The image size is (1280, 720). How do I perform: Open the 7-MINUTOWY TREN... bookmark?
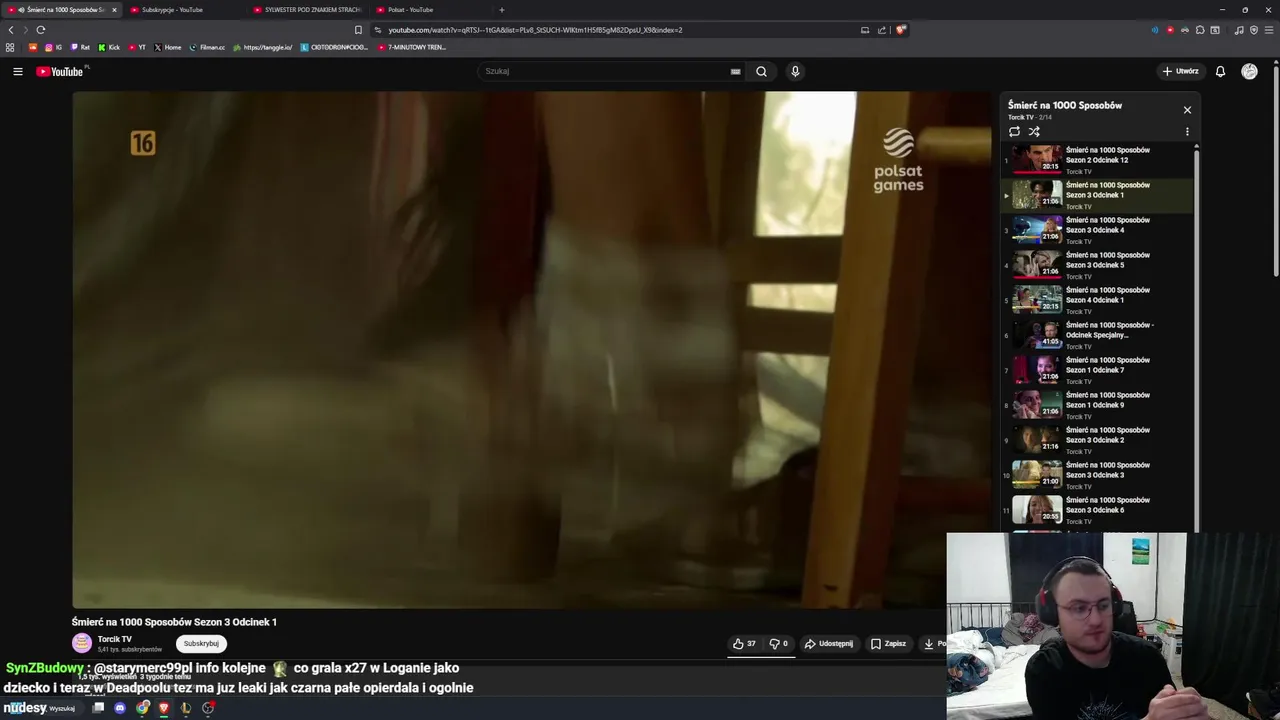pyautogui.click(x=412, y=47)
